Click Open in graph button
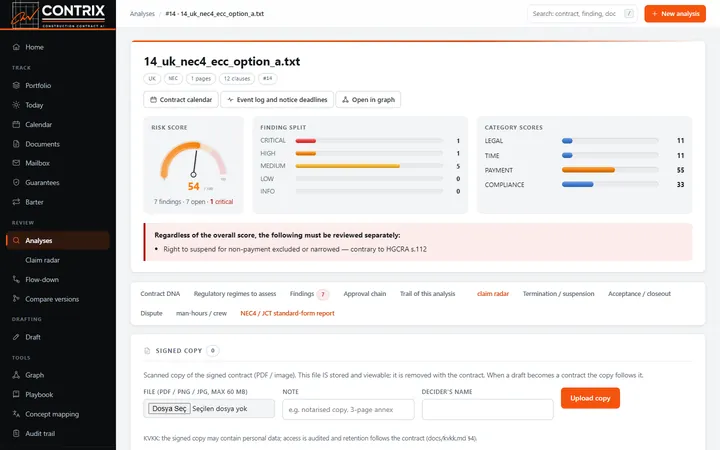The height and width of the screenshot is (450, 720). coord(368,100)
